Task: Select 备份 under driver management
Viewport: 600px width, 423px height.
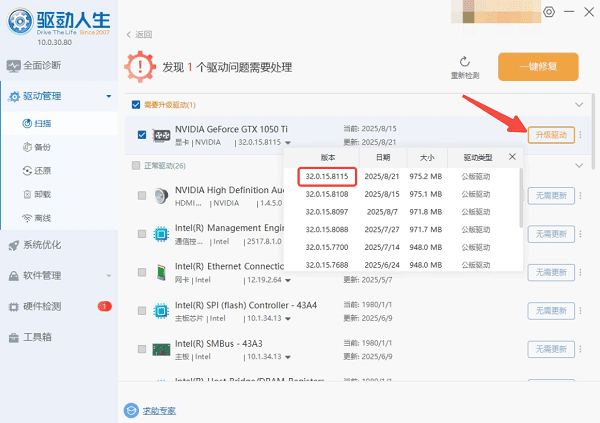Action: tap(41, 146)
